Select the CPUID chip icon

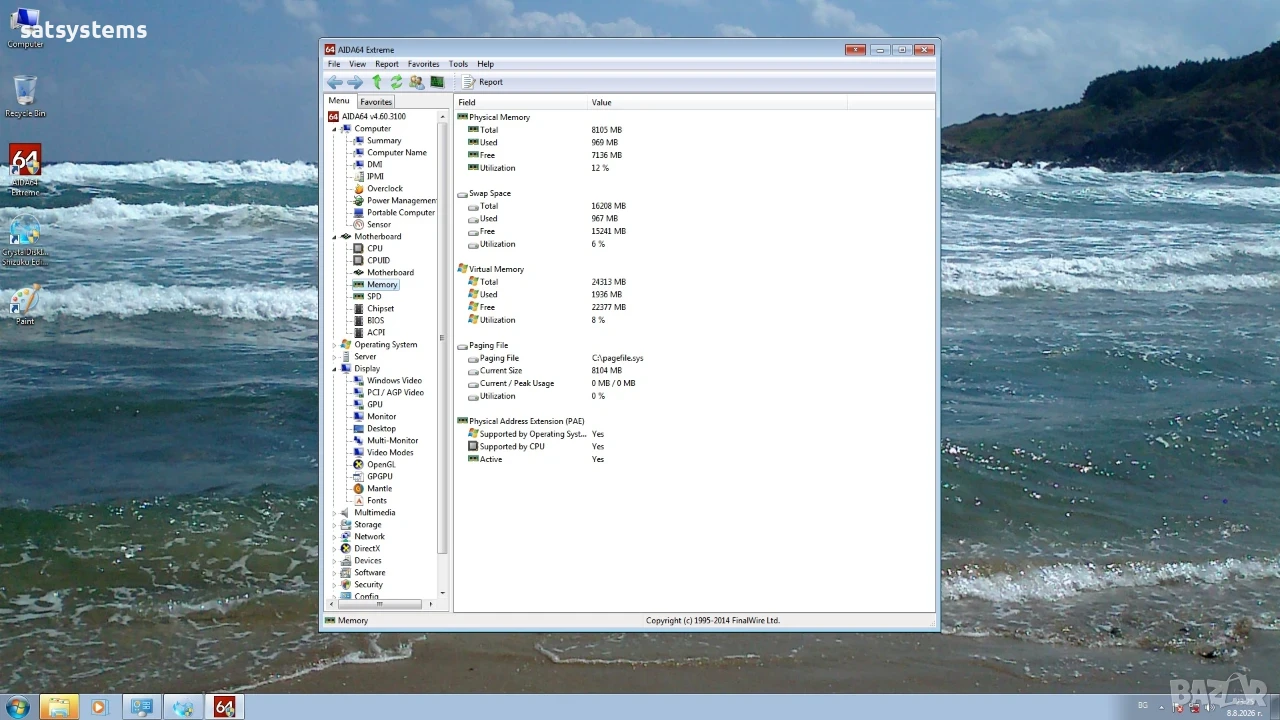point(359,261)
